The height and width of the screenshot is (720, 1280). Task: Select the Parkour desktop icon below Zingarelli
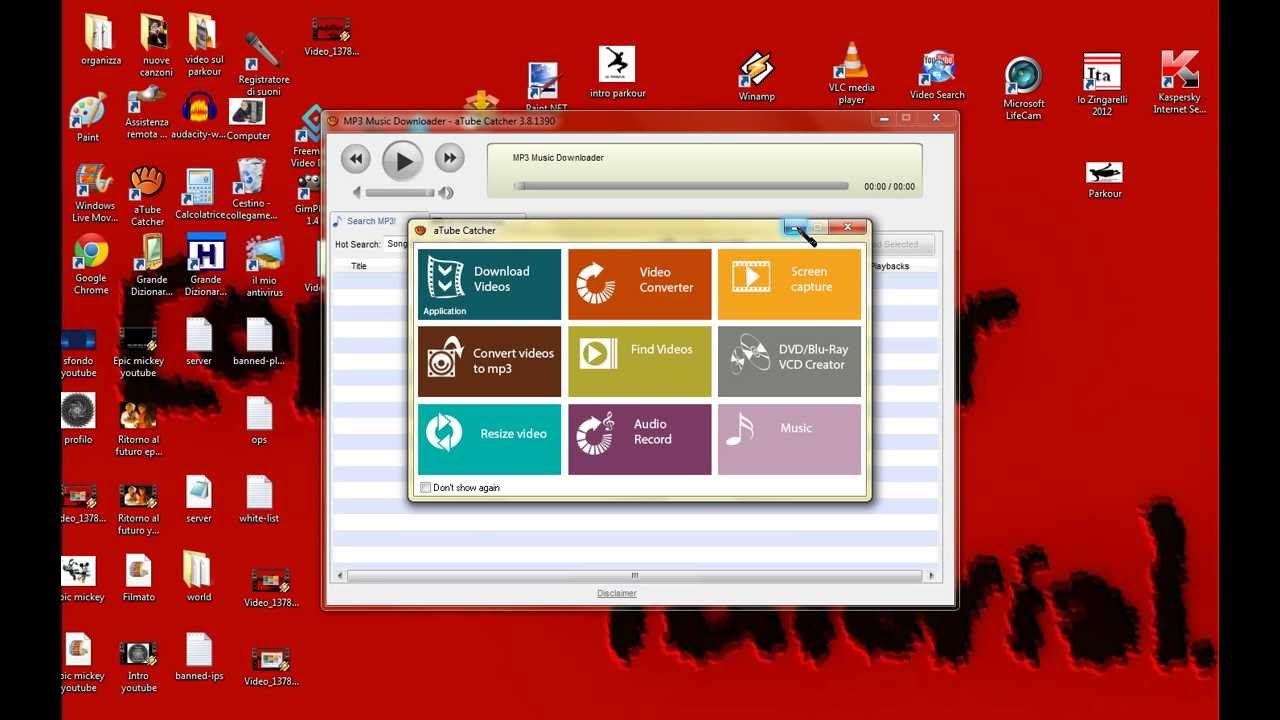1104,180
